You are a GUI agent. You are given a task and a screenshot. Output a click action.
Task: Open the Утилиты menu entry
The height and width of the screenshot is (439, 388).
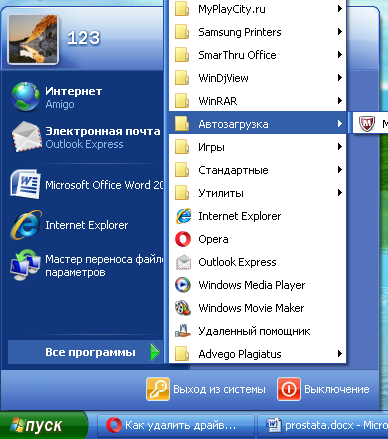coord(258,193)
